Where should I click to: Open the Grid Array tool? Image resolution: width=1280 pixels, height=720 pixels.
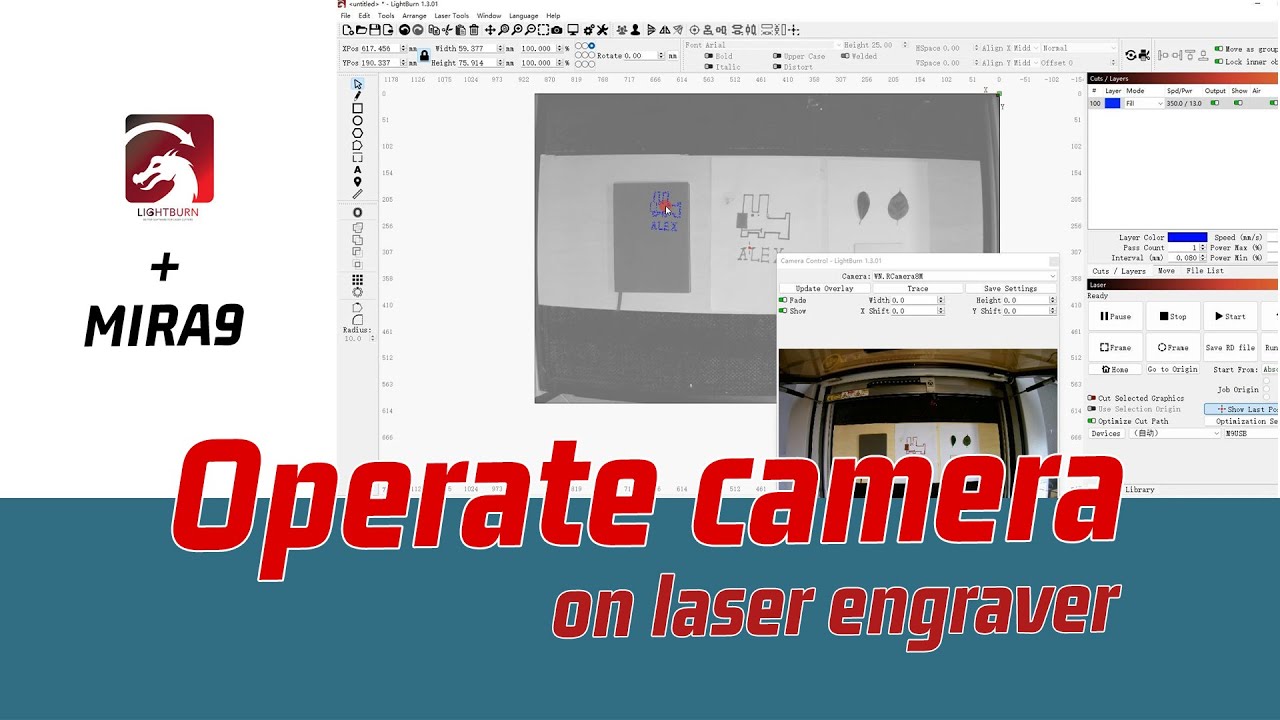click(x=357, y=281)
